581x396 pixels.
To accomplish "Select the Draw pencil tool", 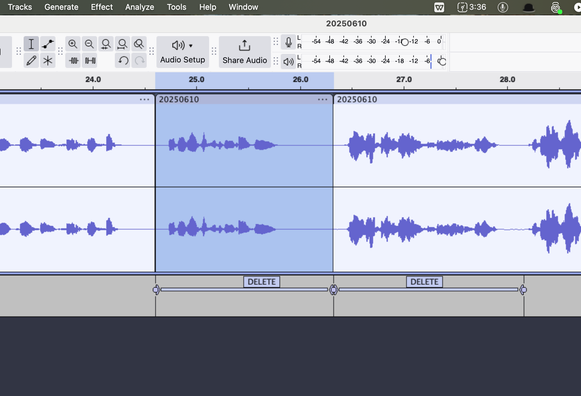I will coord(31,60).
